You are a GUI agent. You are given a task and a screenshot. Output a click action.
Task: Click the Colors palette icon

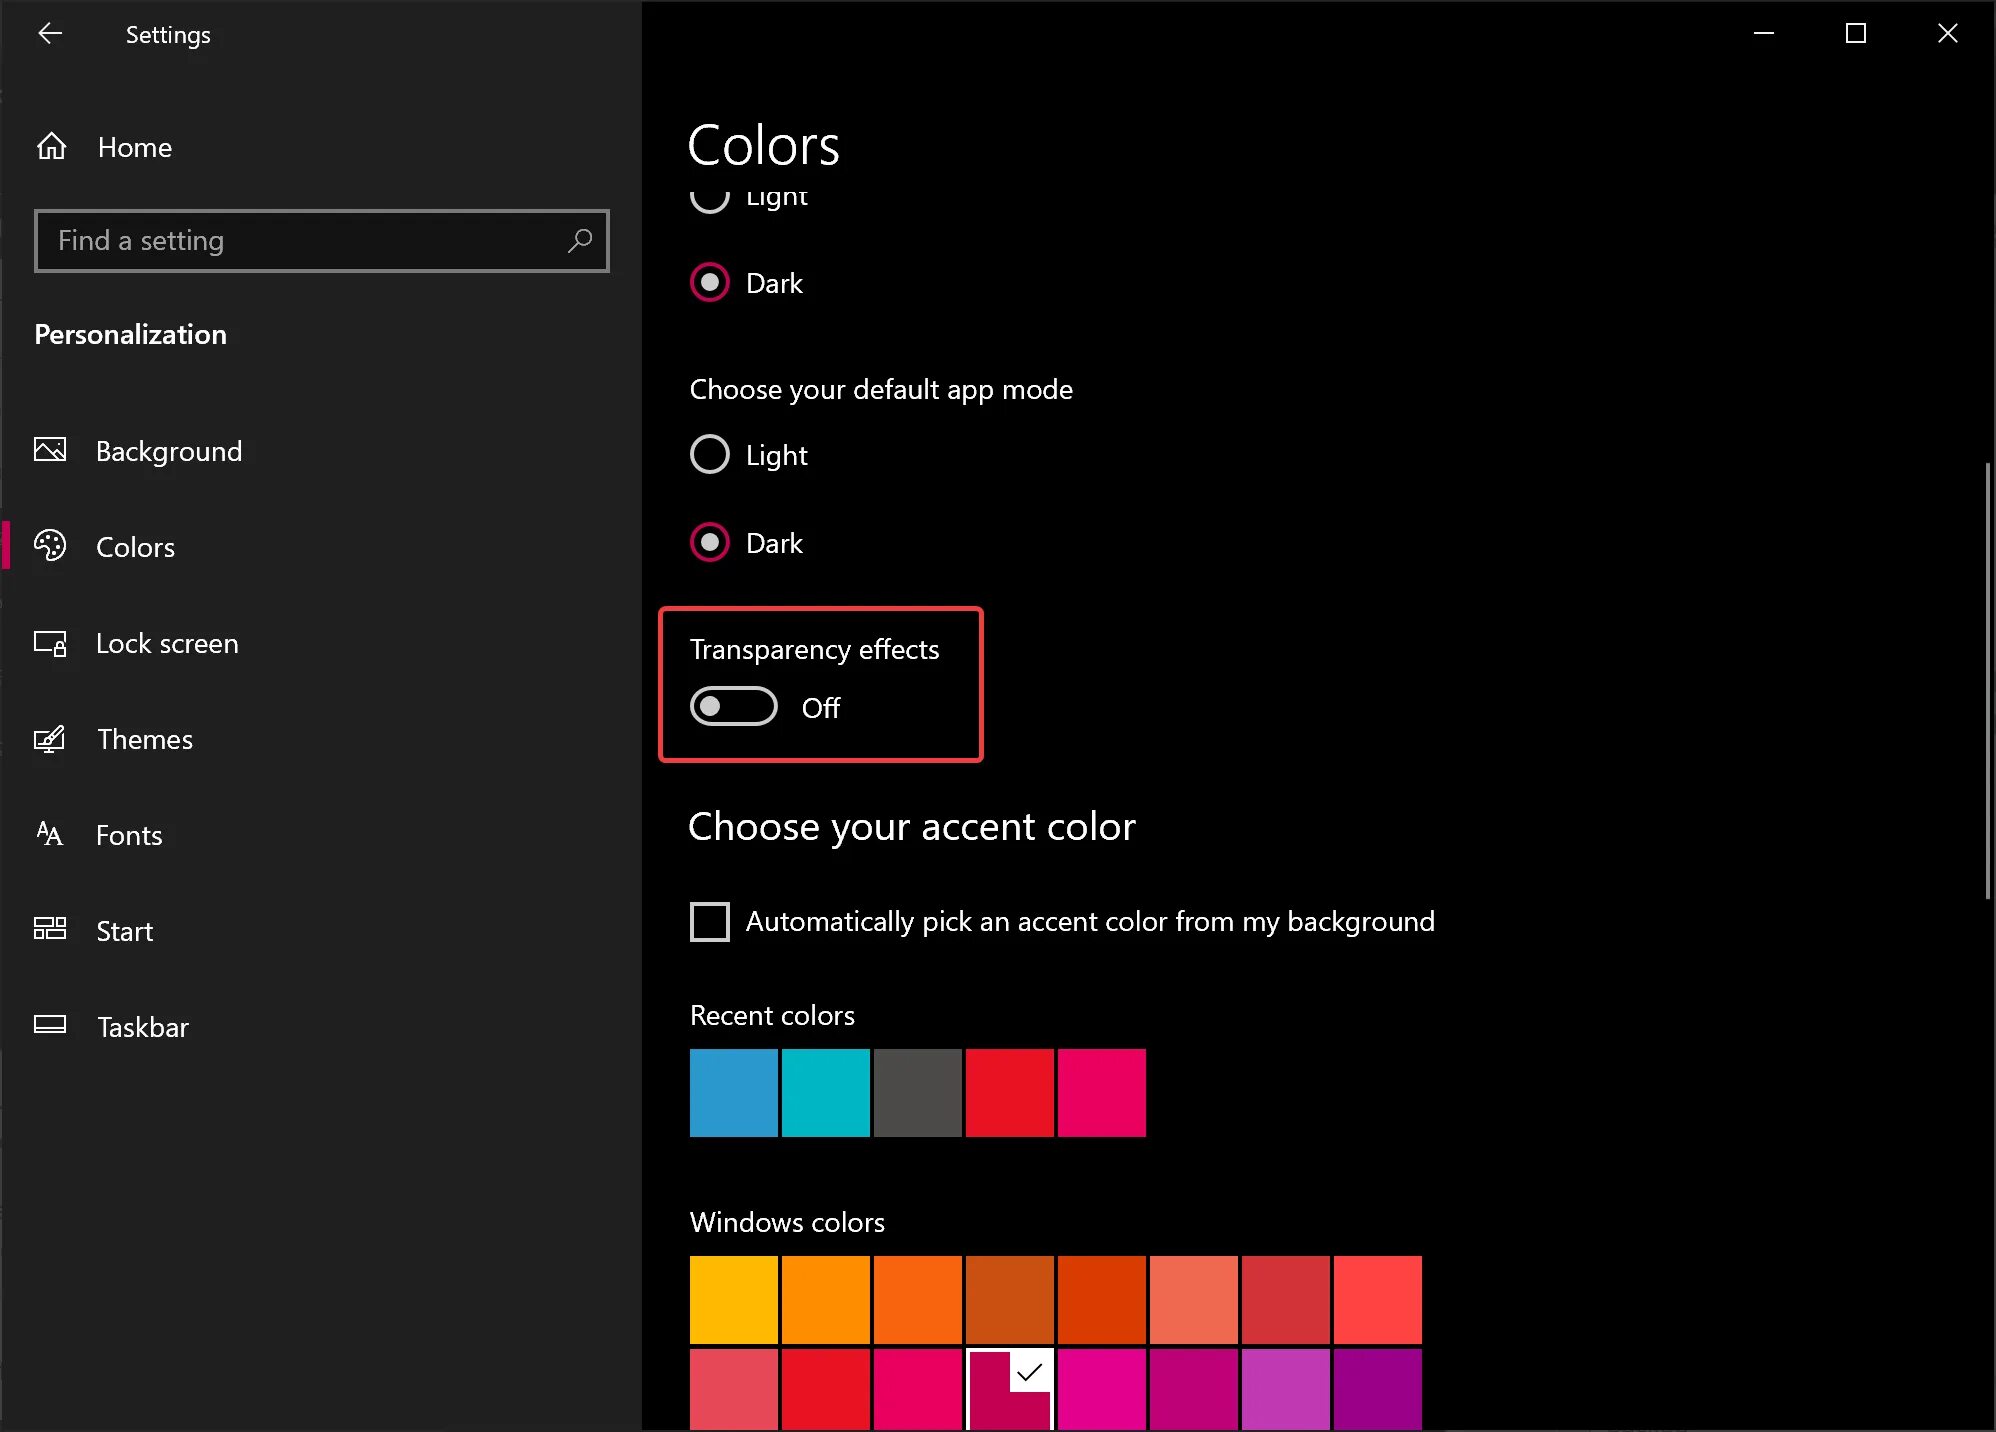50,546
